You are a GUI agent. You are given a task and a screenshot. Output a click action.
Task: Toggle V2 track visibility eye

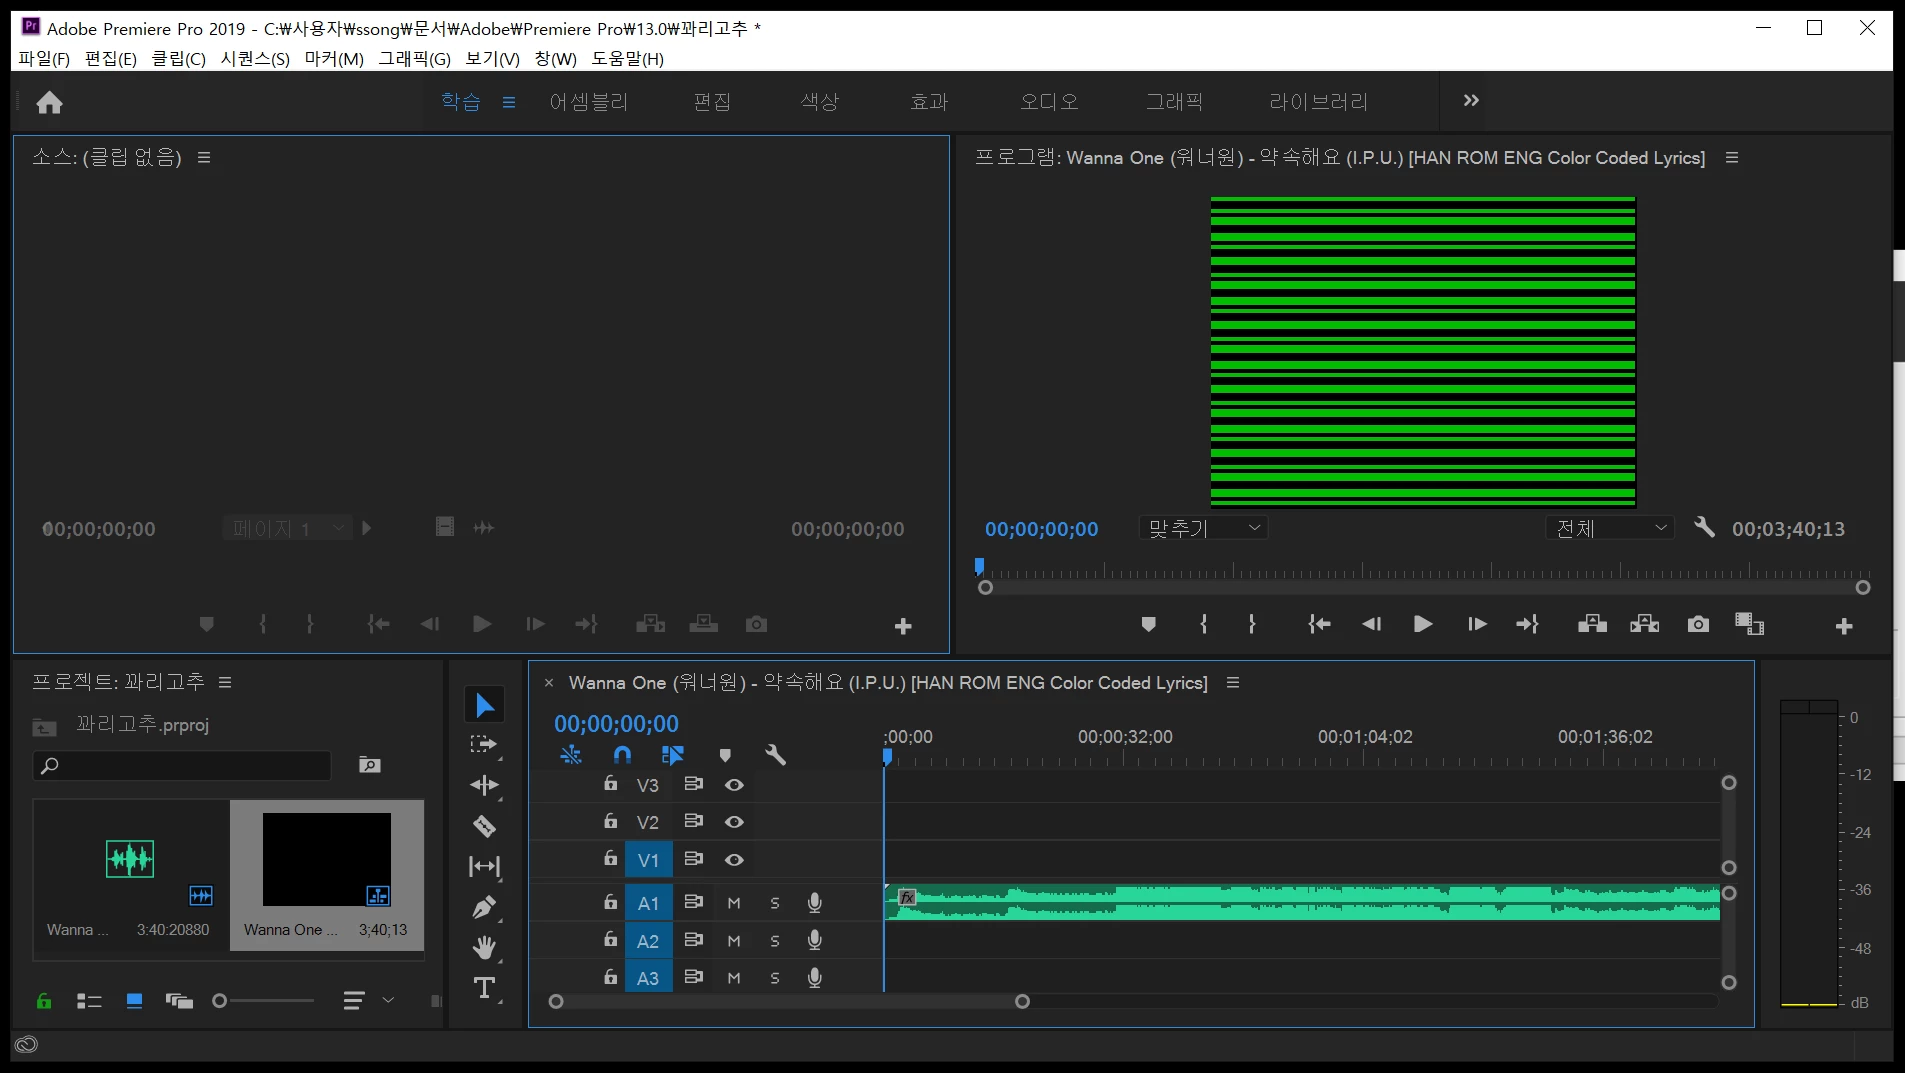734,822
